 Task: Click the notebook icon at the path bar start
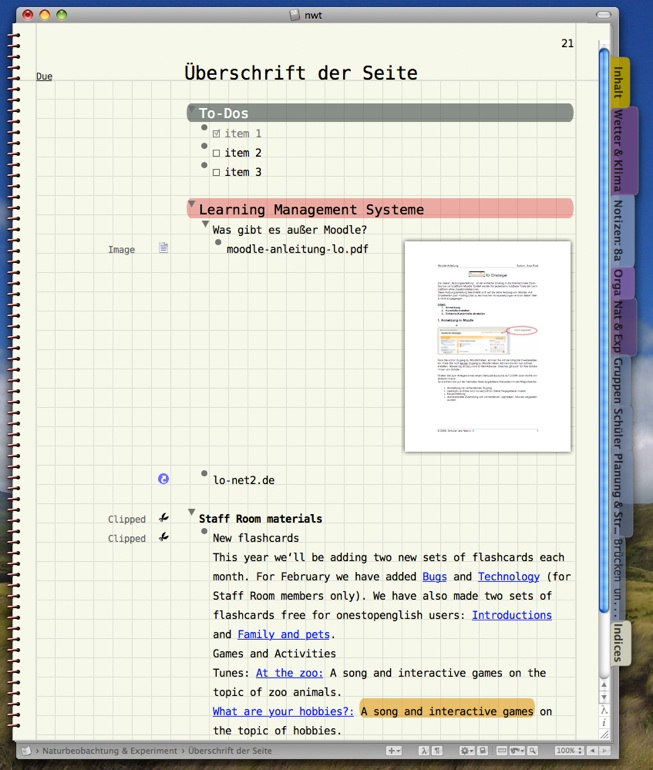(x=25, y=750)
